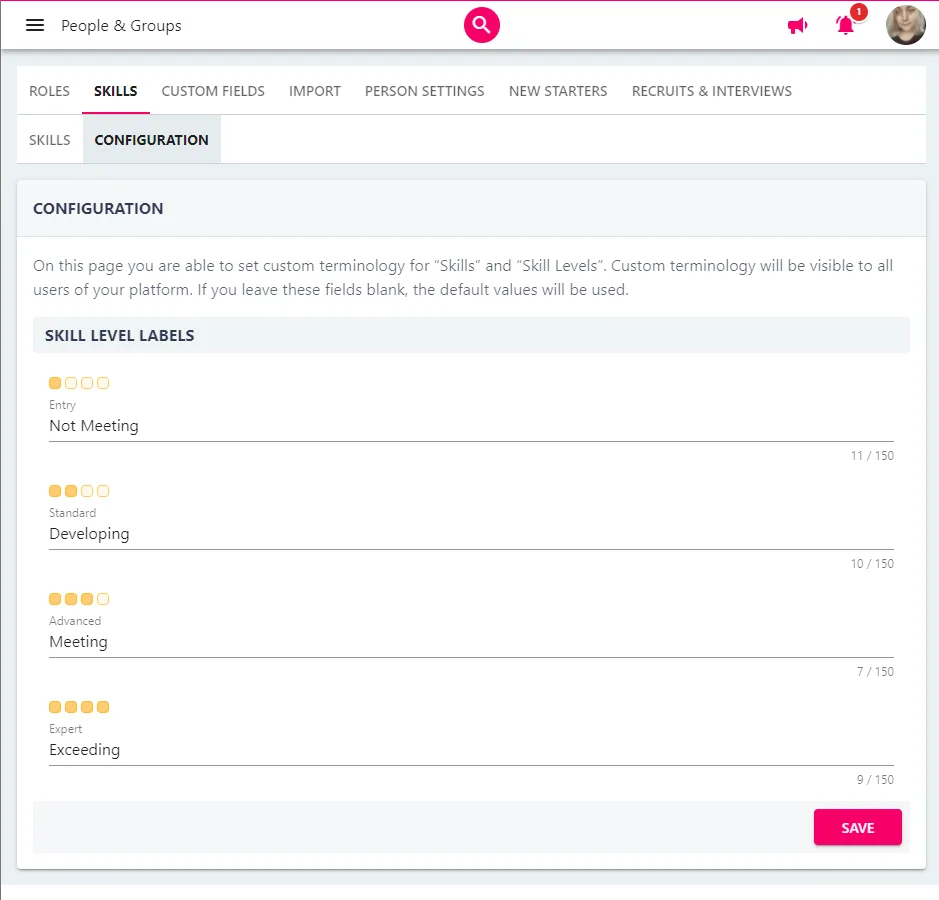Click the '7 / 150' character counter
Image resolution: width=939 pixels, height=900 pixels.
875,672
